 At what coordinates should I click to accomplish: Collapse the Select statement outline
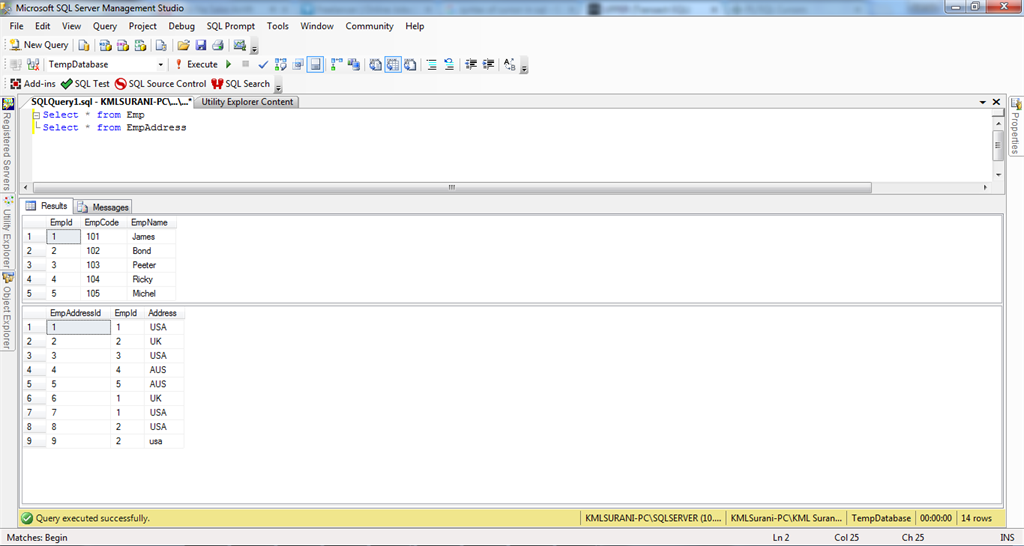[x=37, y=115]
